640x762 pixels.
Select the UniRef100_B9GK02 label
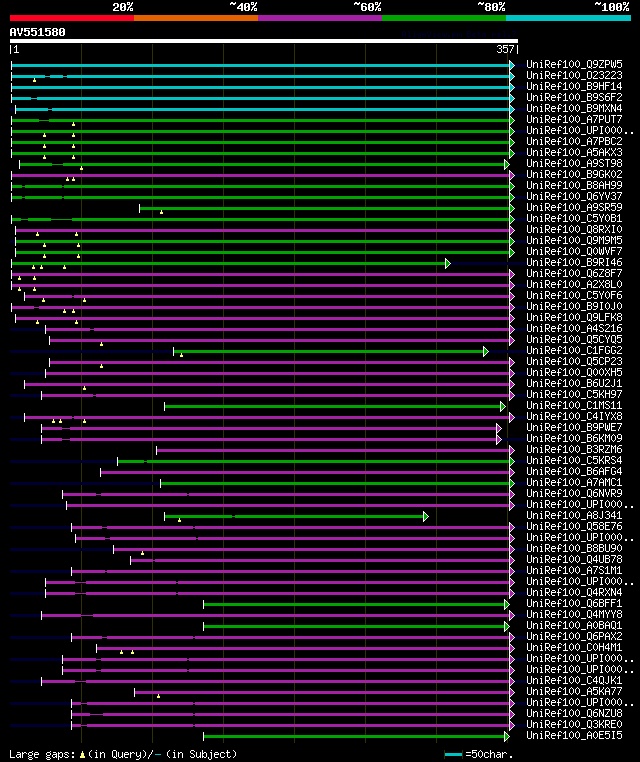coord(574,174)
